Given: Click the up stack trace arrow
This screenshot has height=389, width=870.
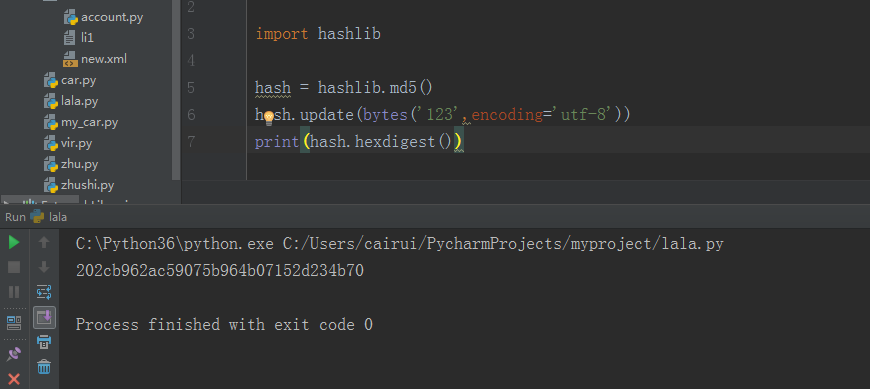Looking at the screenshot, I should 44,243.
